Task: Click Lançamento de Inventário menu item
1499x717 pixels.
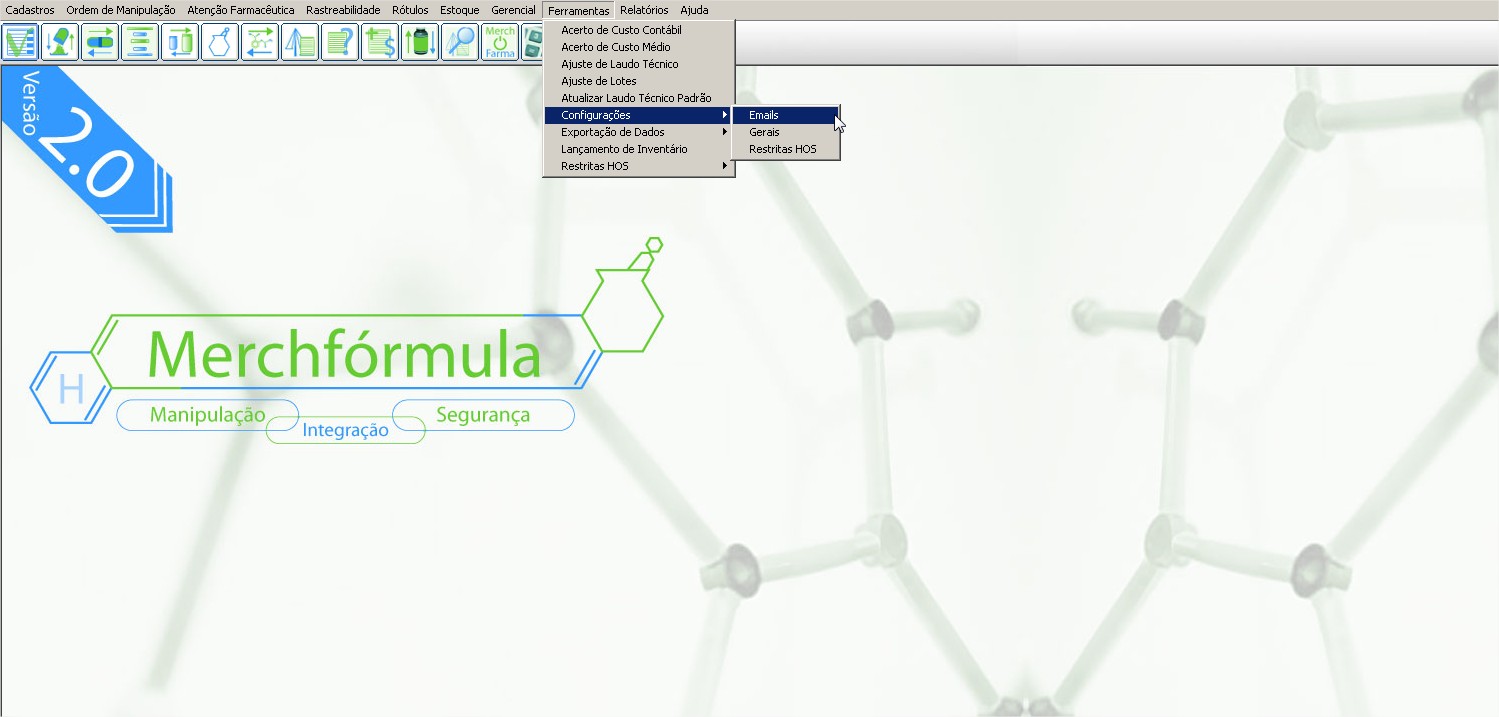Action: pyautogui.click(x=624, y=149)
